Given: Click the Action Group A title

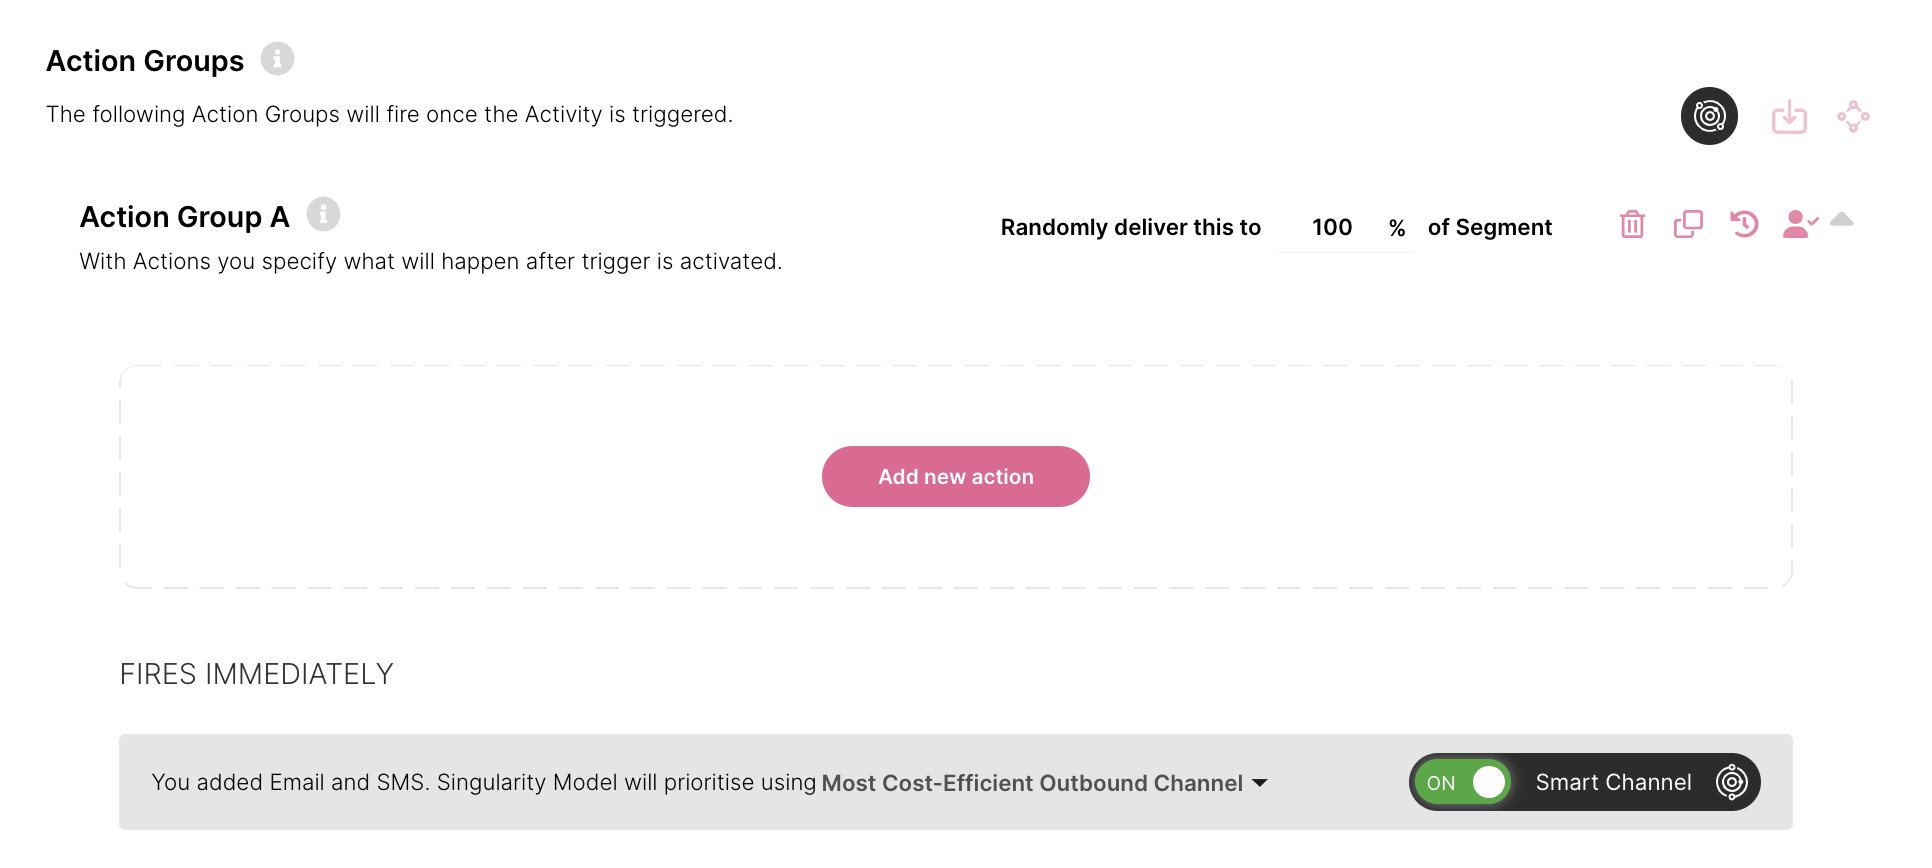Looking at the screenshot, I should 184,217.
